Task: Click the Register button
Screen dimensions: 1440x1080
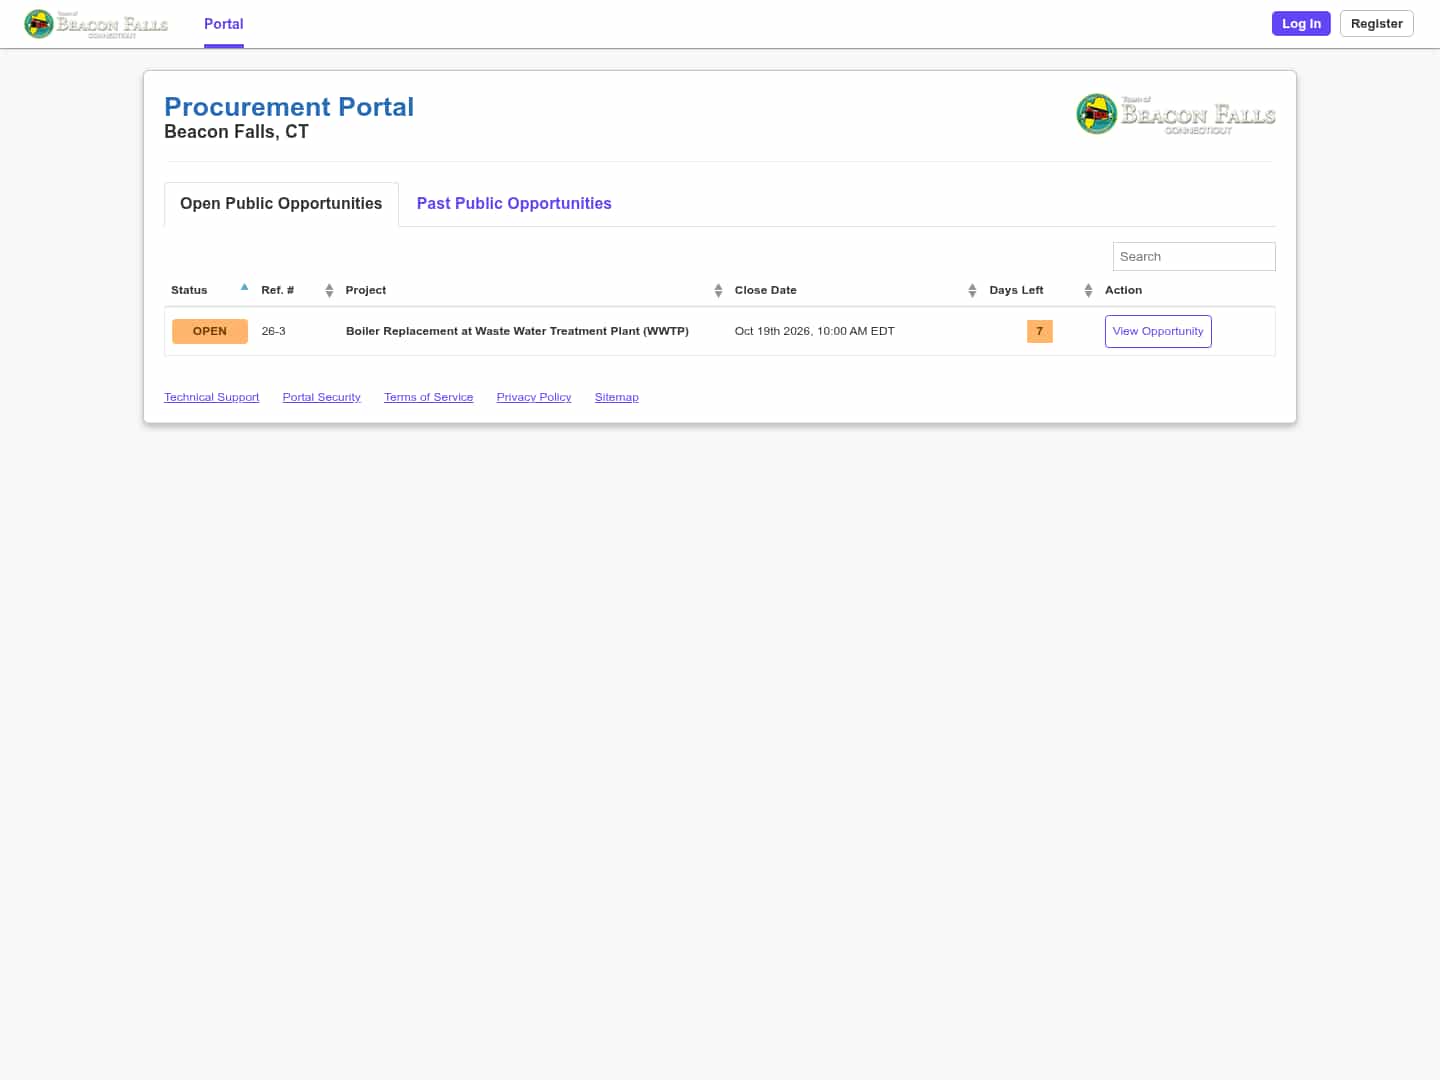Action: point(1376,24)
